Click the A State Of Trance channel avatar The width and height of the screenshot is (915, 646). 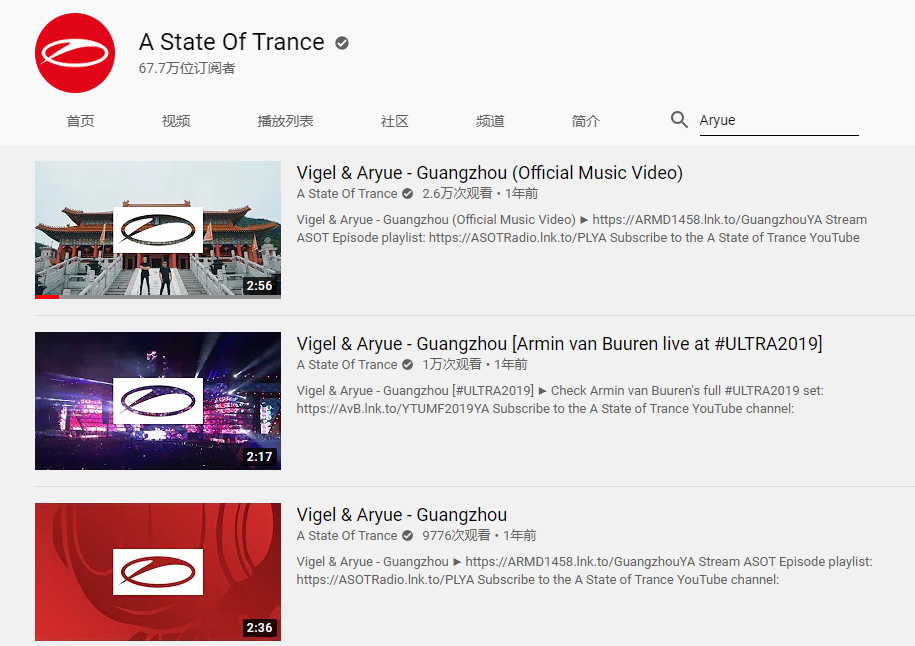coord(75,53)
